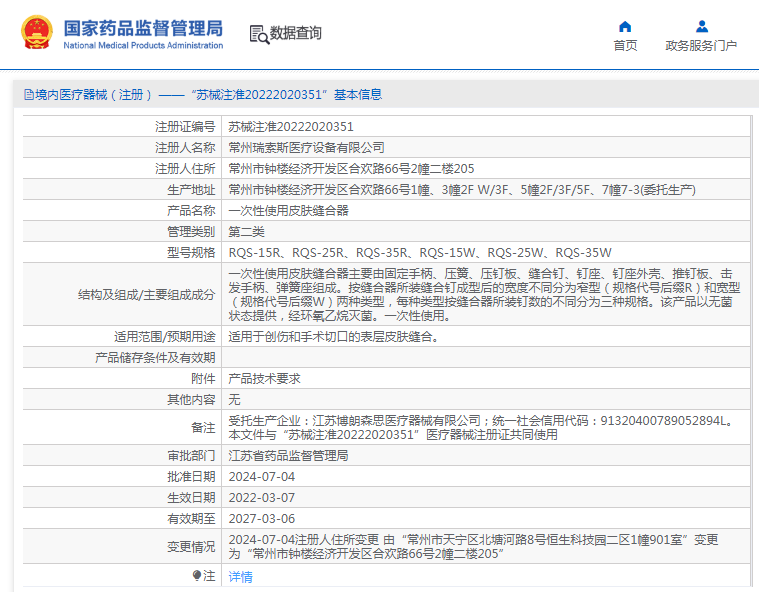Select address 合欢路66号2幢二楼205 in 注册人住所 row
759x592 pixels.
(351, 168)
